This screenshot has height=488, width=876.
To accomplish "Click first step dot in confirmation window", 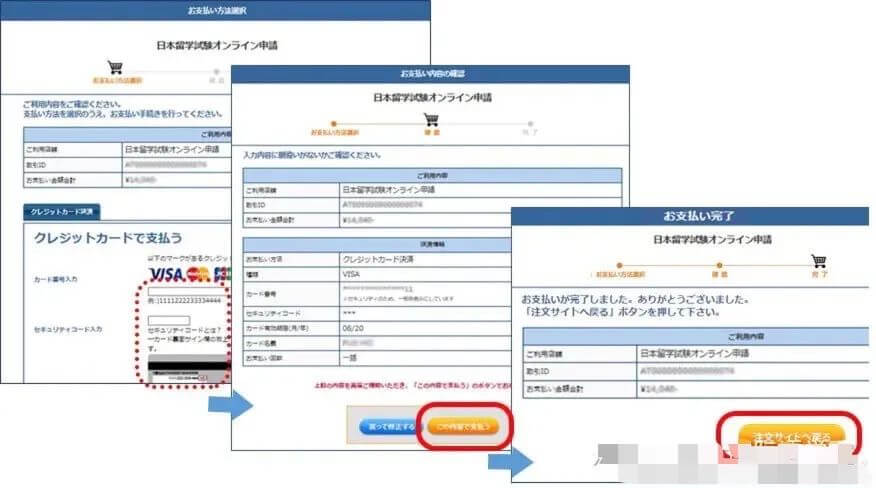I will point(334,124).
